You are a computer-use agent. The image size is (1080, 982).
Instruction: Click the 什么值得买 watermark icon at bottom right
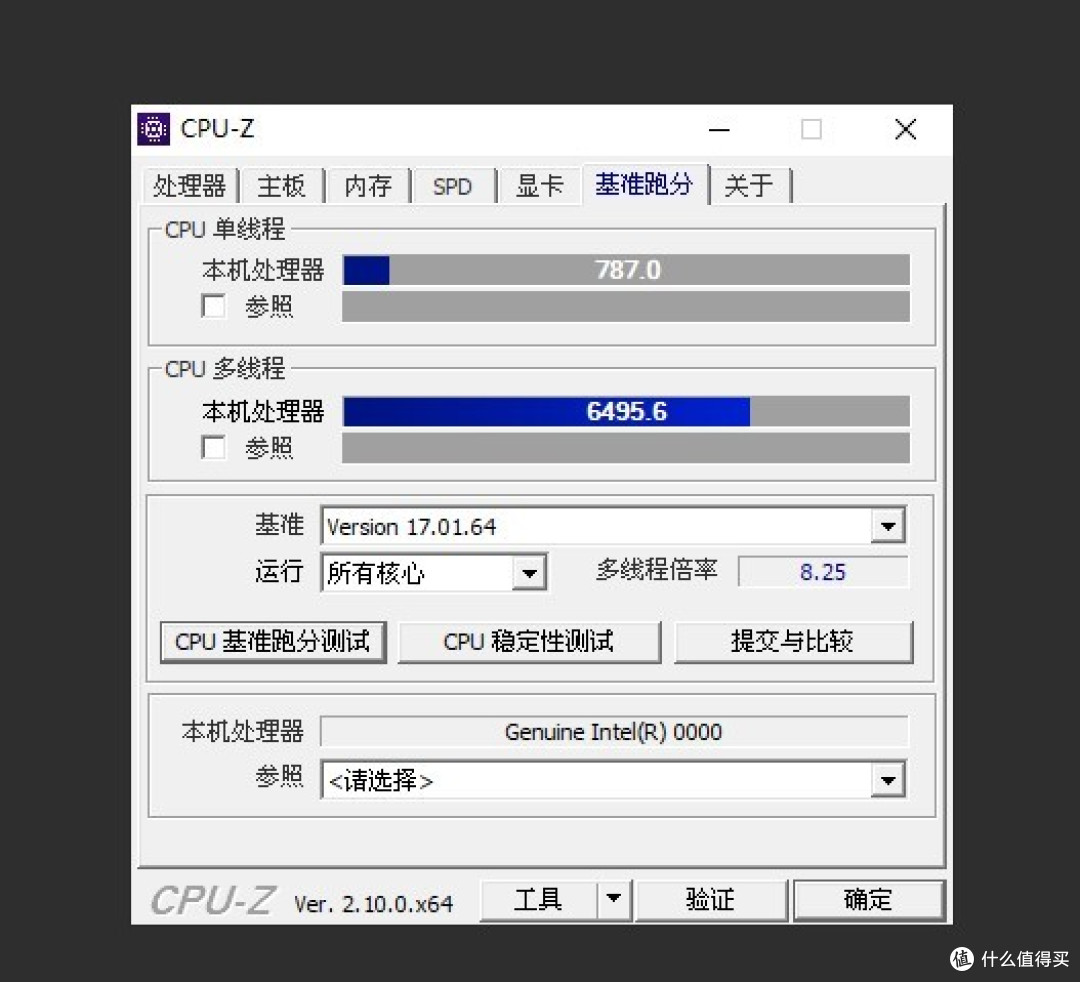tap(961, 959)
